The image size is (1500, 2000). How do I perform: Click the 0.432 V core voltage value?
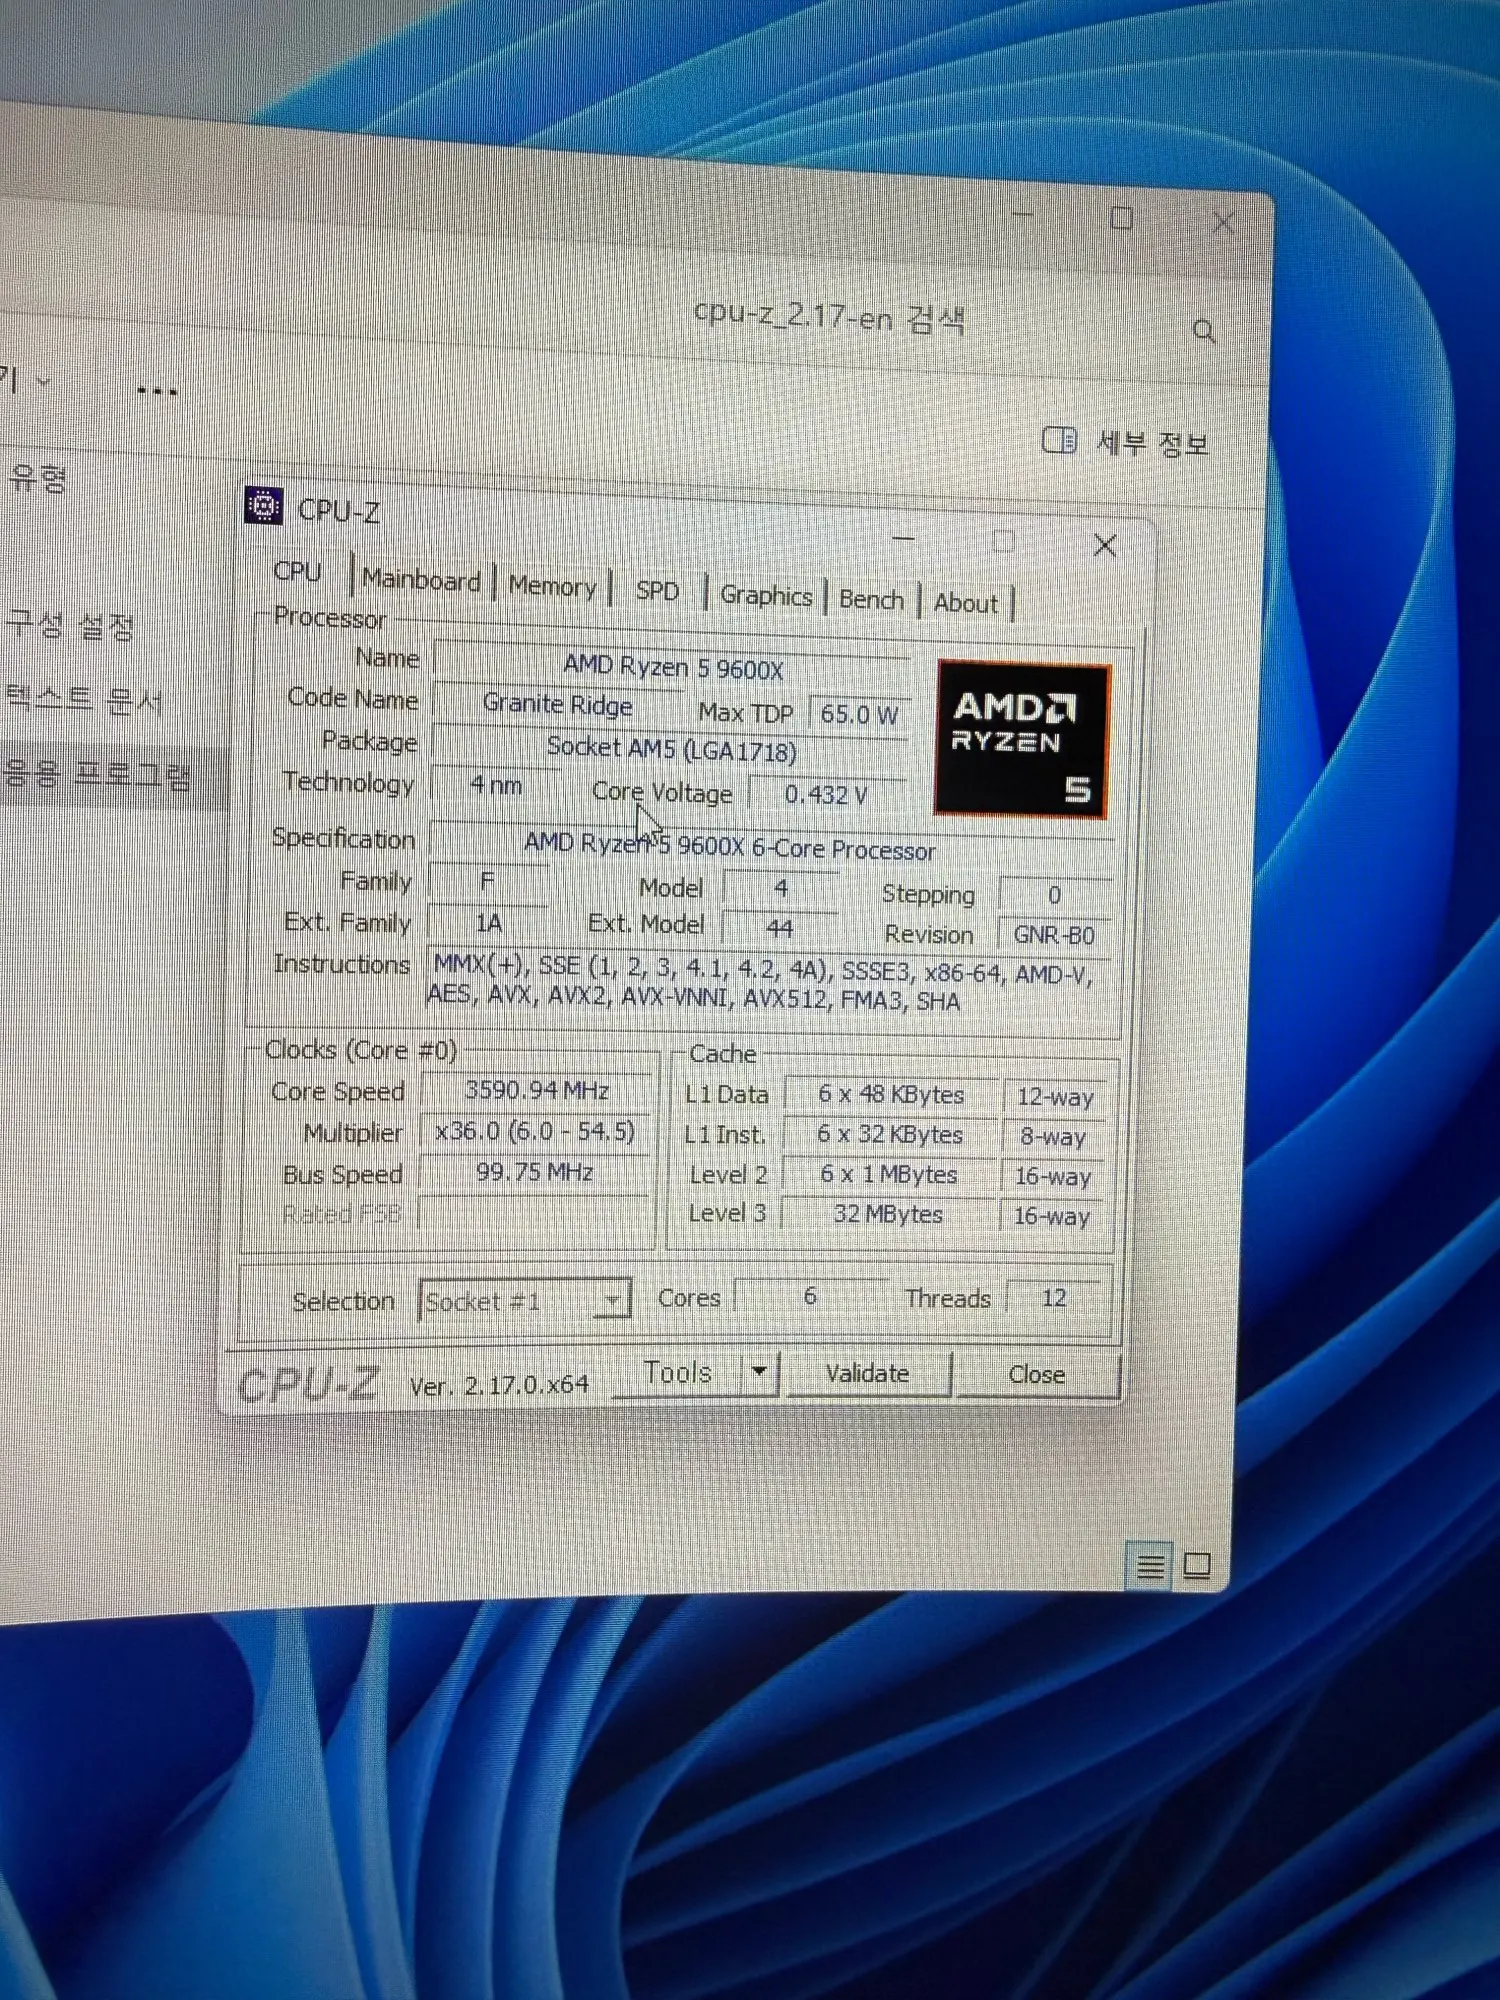pos(826,794)
